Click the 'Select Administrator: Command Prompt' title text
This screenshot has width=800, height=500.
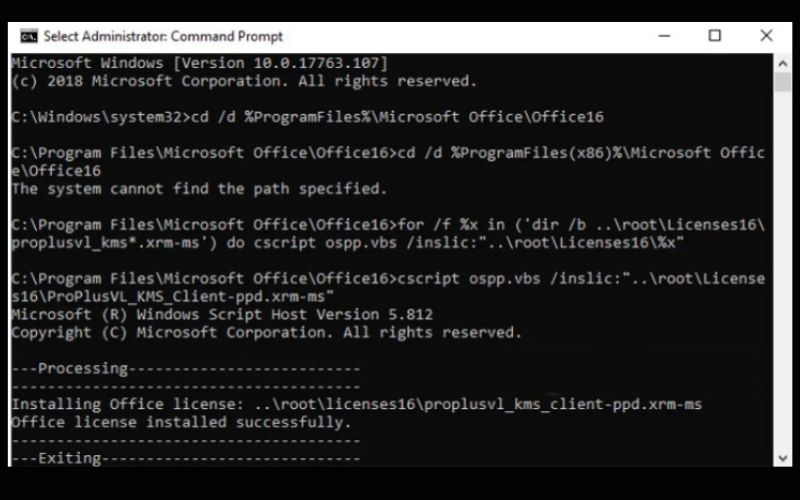click(163, 36)
